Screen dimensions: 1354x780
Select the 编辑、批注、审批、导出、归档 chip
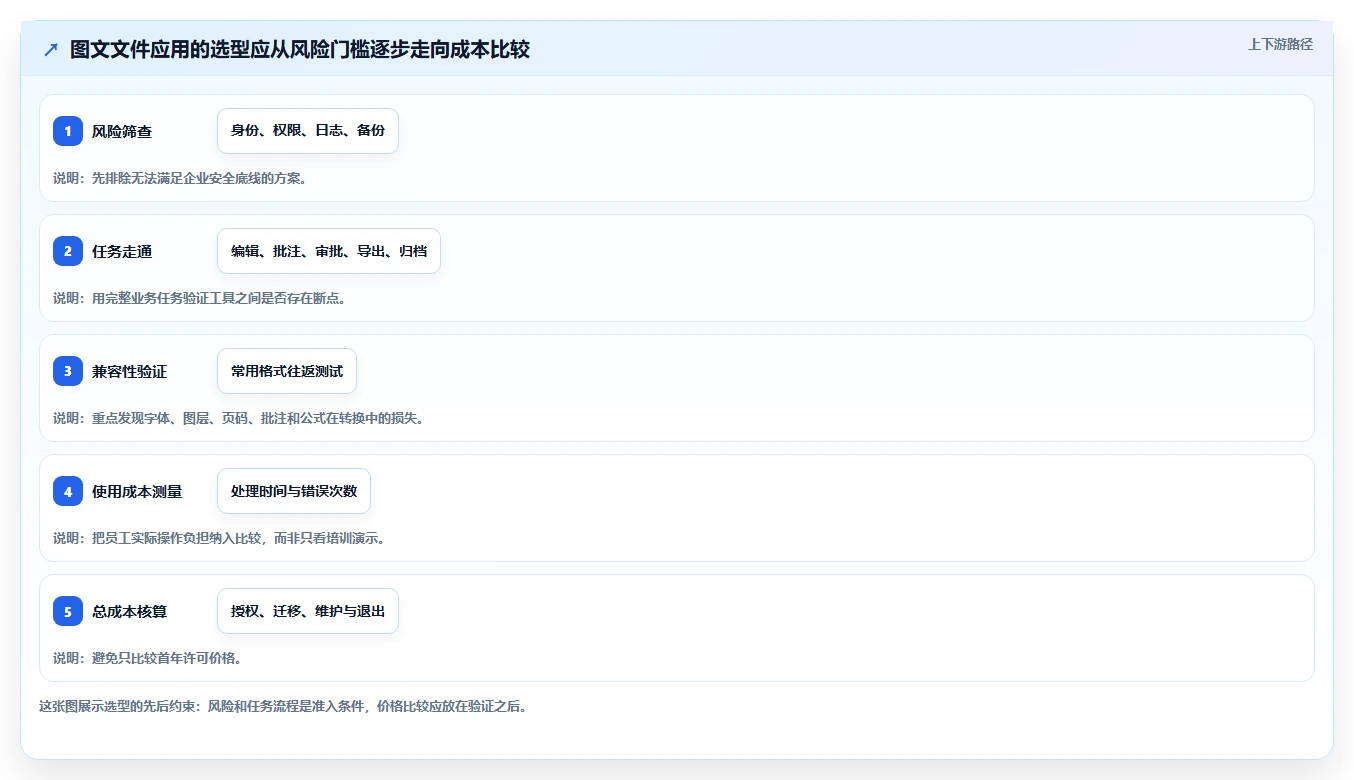click(329, 251)
